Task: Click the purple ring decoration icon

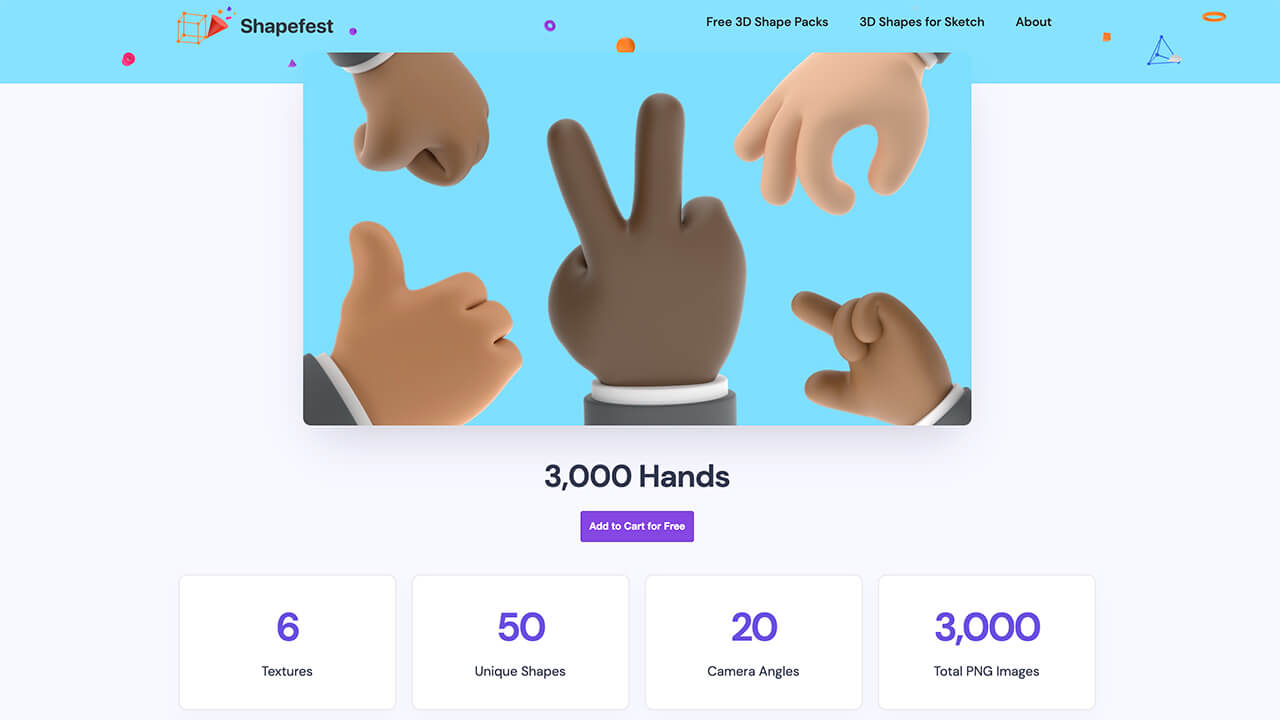Action: pos(550,25)
